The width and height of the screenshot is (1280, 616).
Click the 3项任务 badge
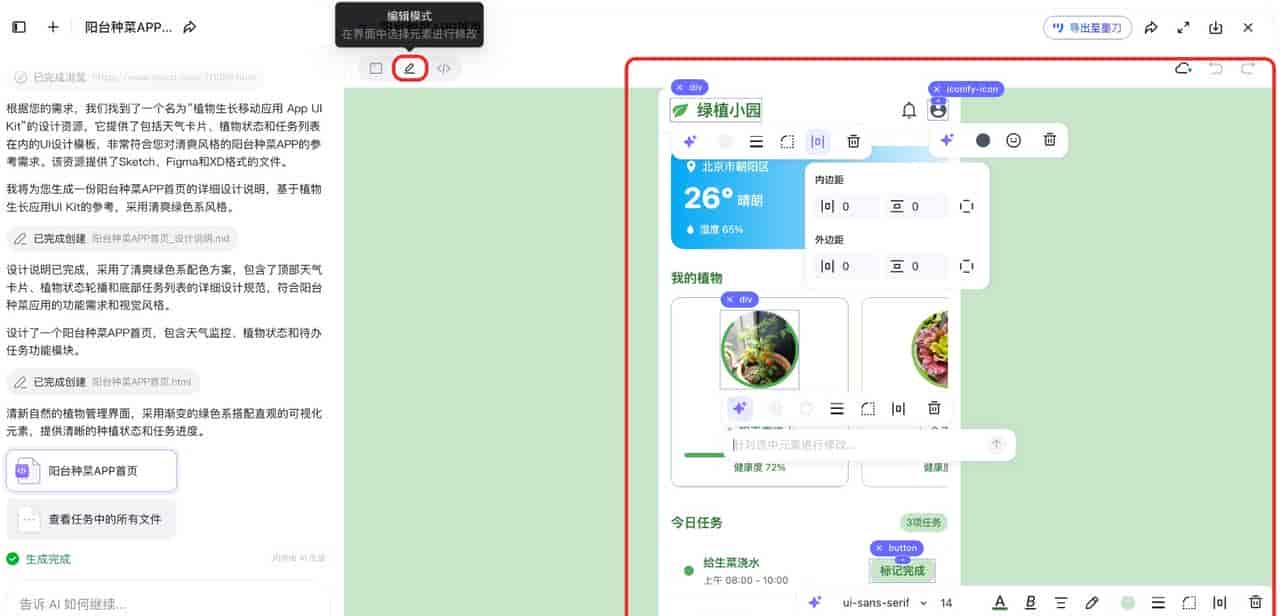point(924,522)
